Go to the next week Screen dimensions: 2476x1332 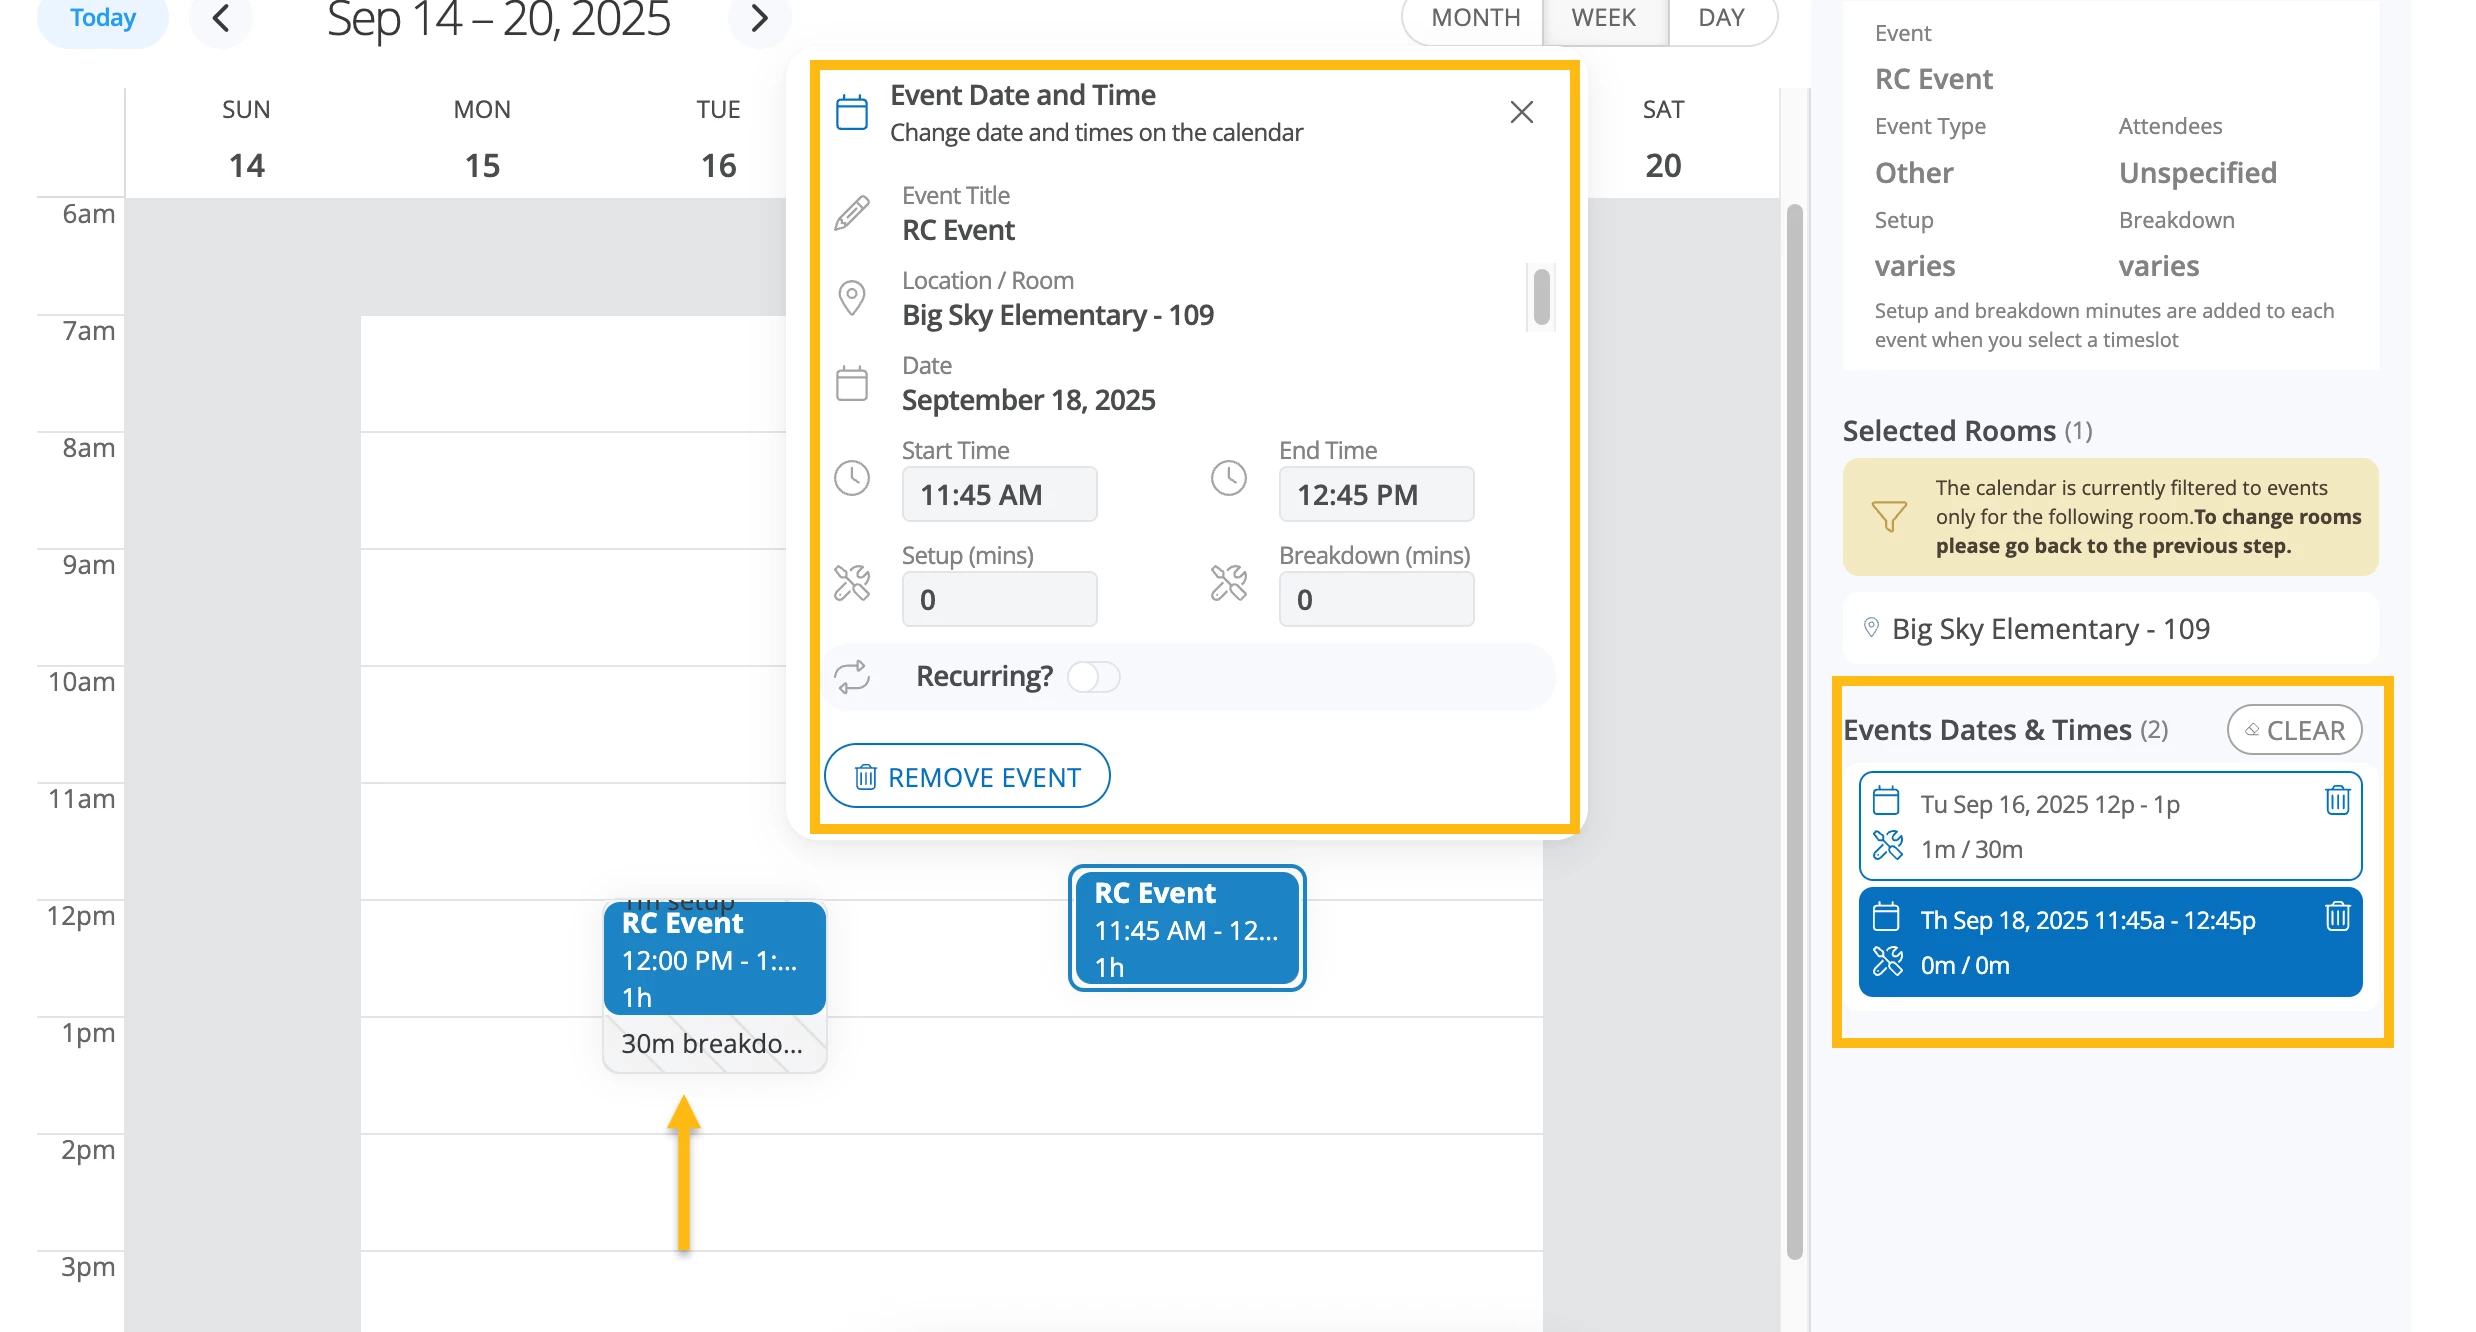tap(759, 18)
